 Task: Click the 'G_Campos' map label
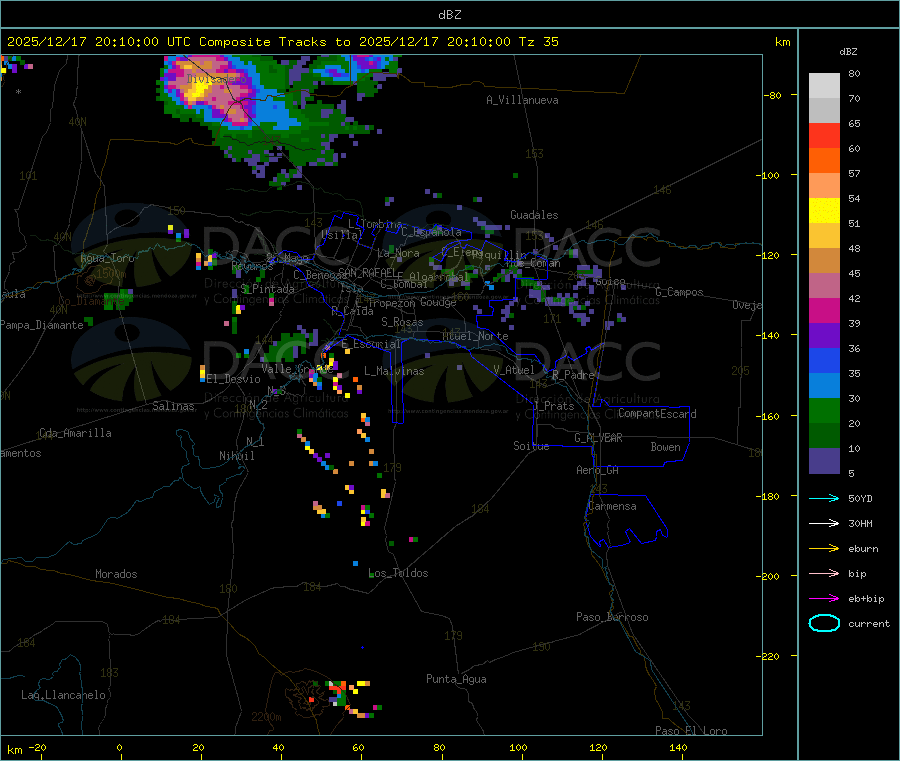(679, 292)
